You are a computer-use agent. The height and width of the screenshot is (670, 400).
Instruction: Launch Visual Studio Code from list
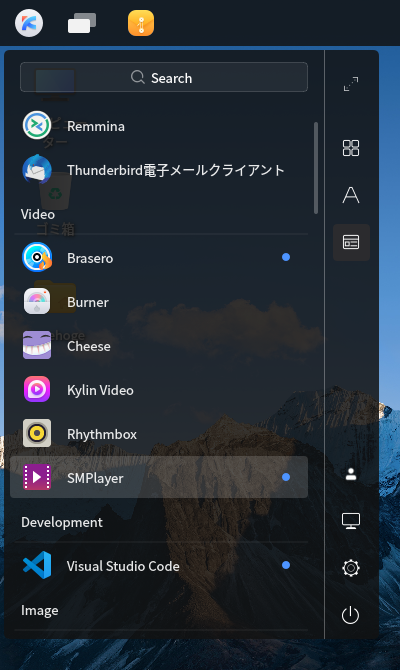point(159,566)
